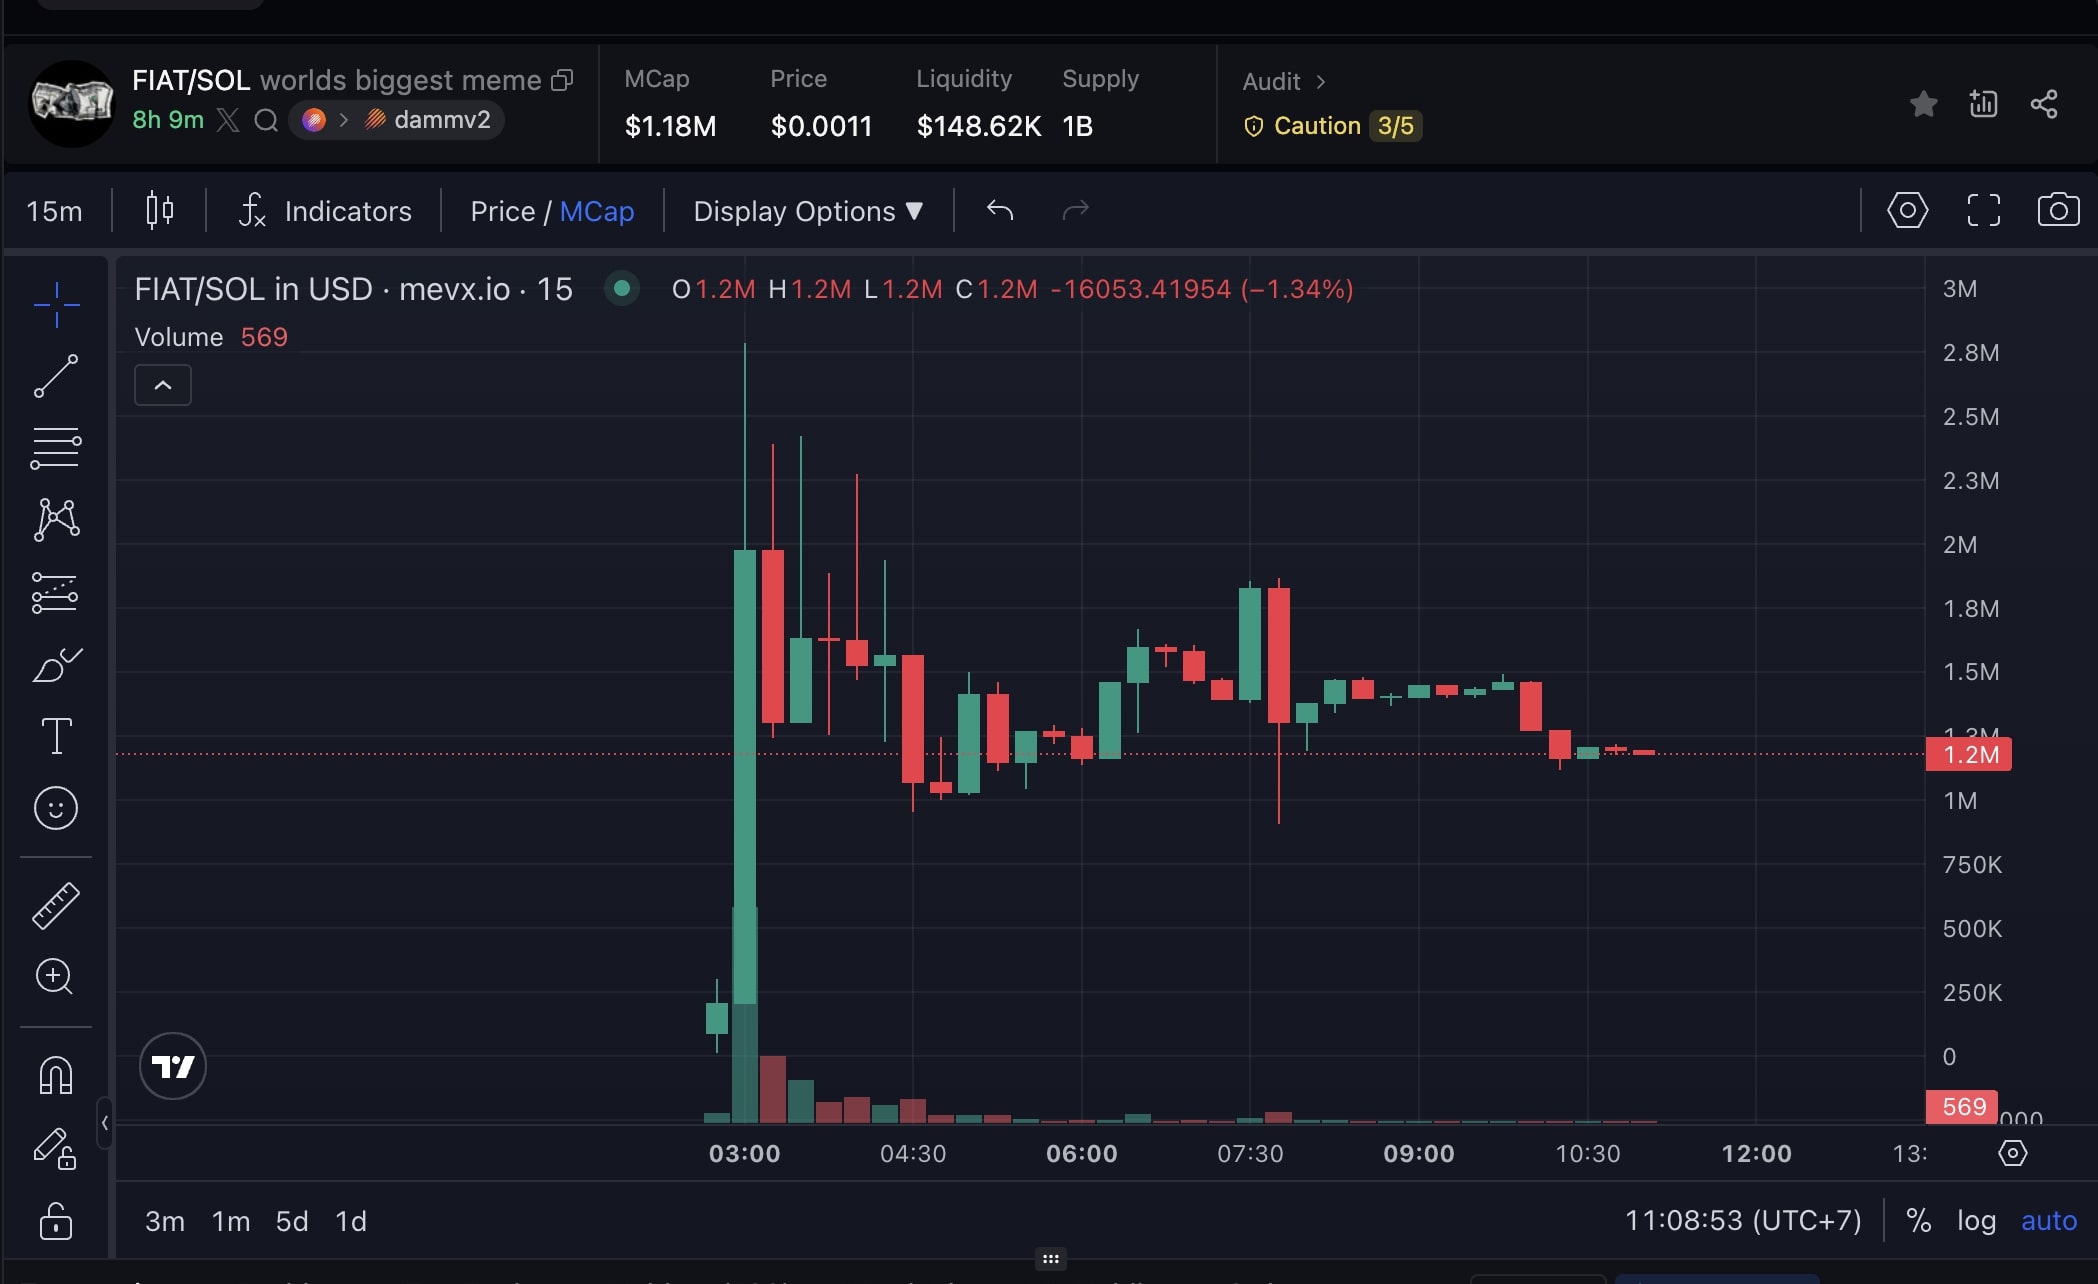
Task: Collapse the indicator legend chevron
Action: point(163,385)
